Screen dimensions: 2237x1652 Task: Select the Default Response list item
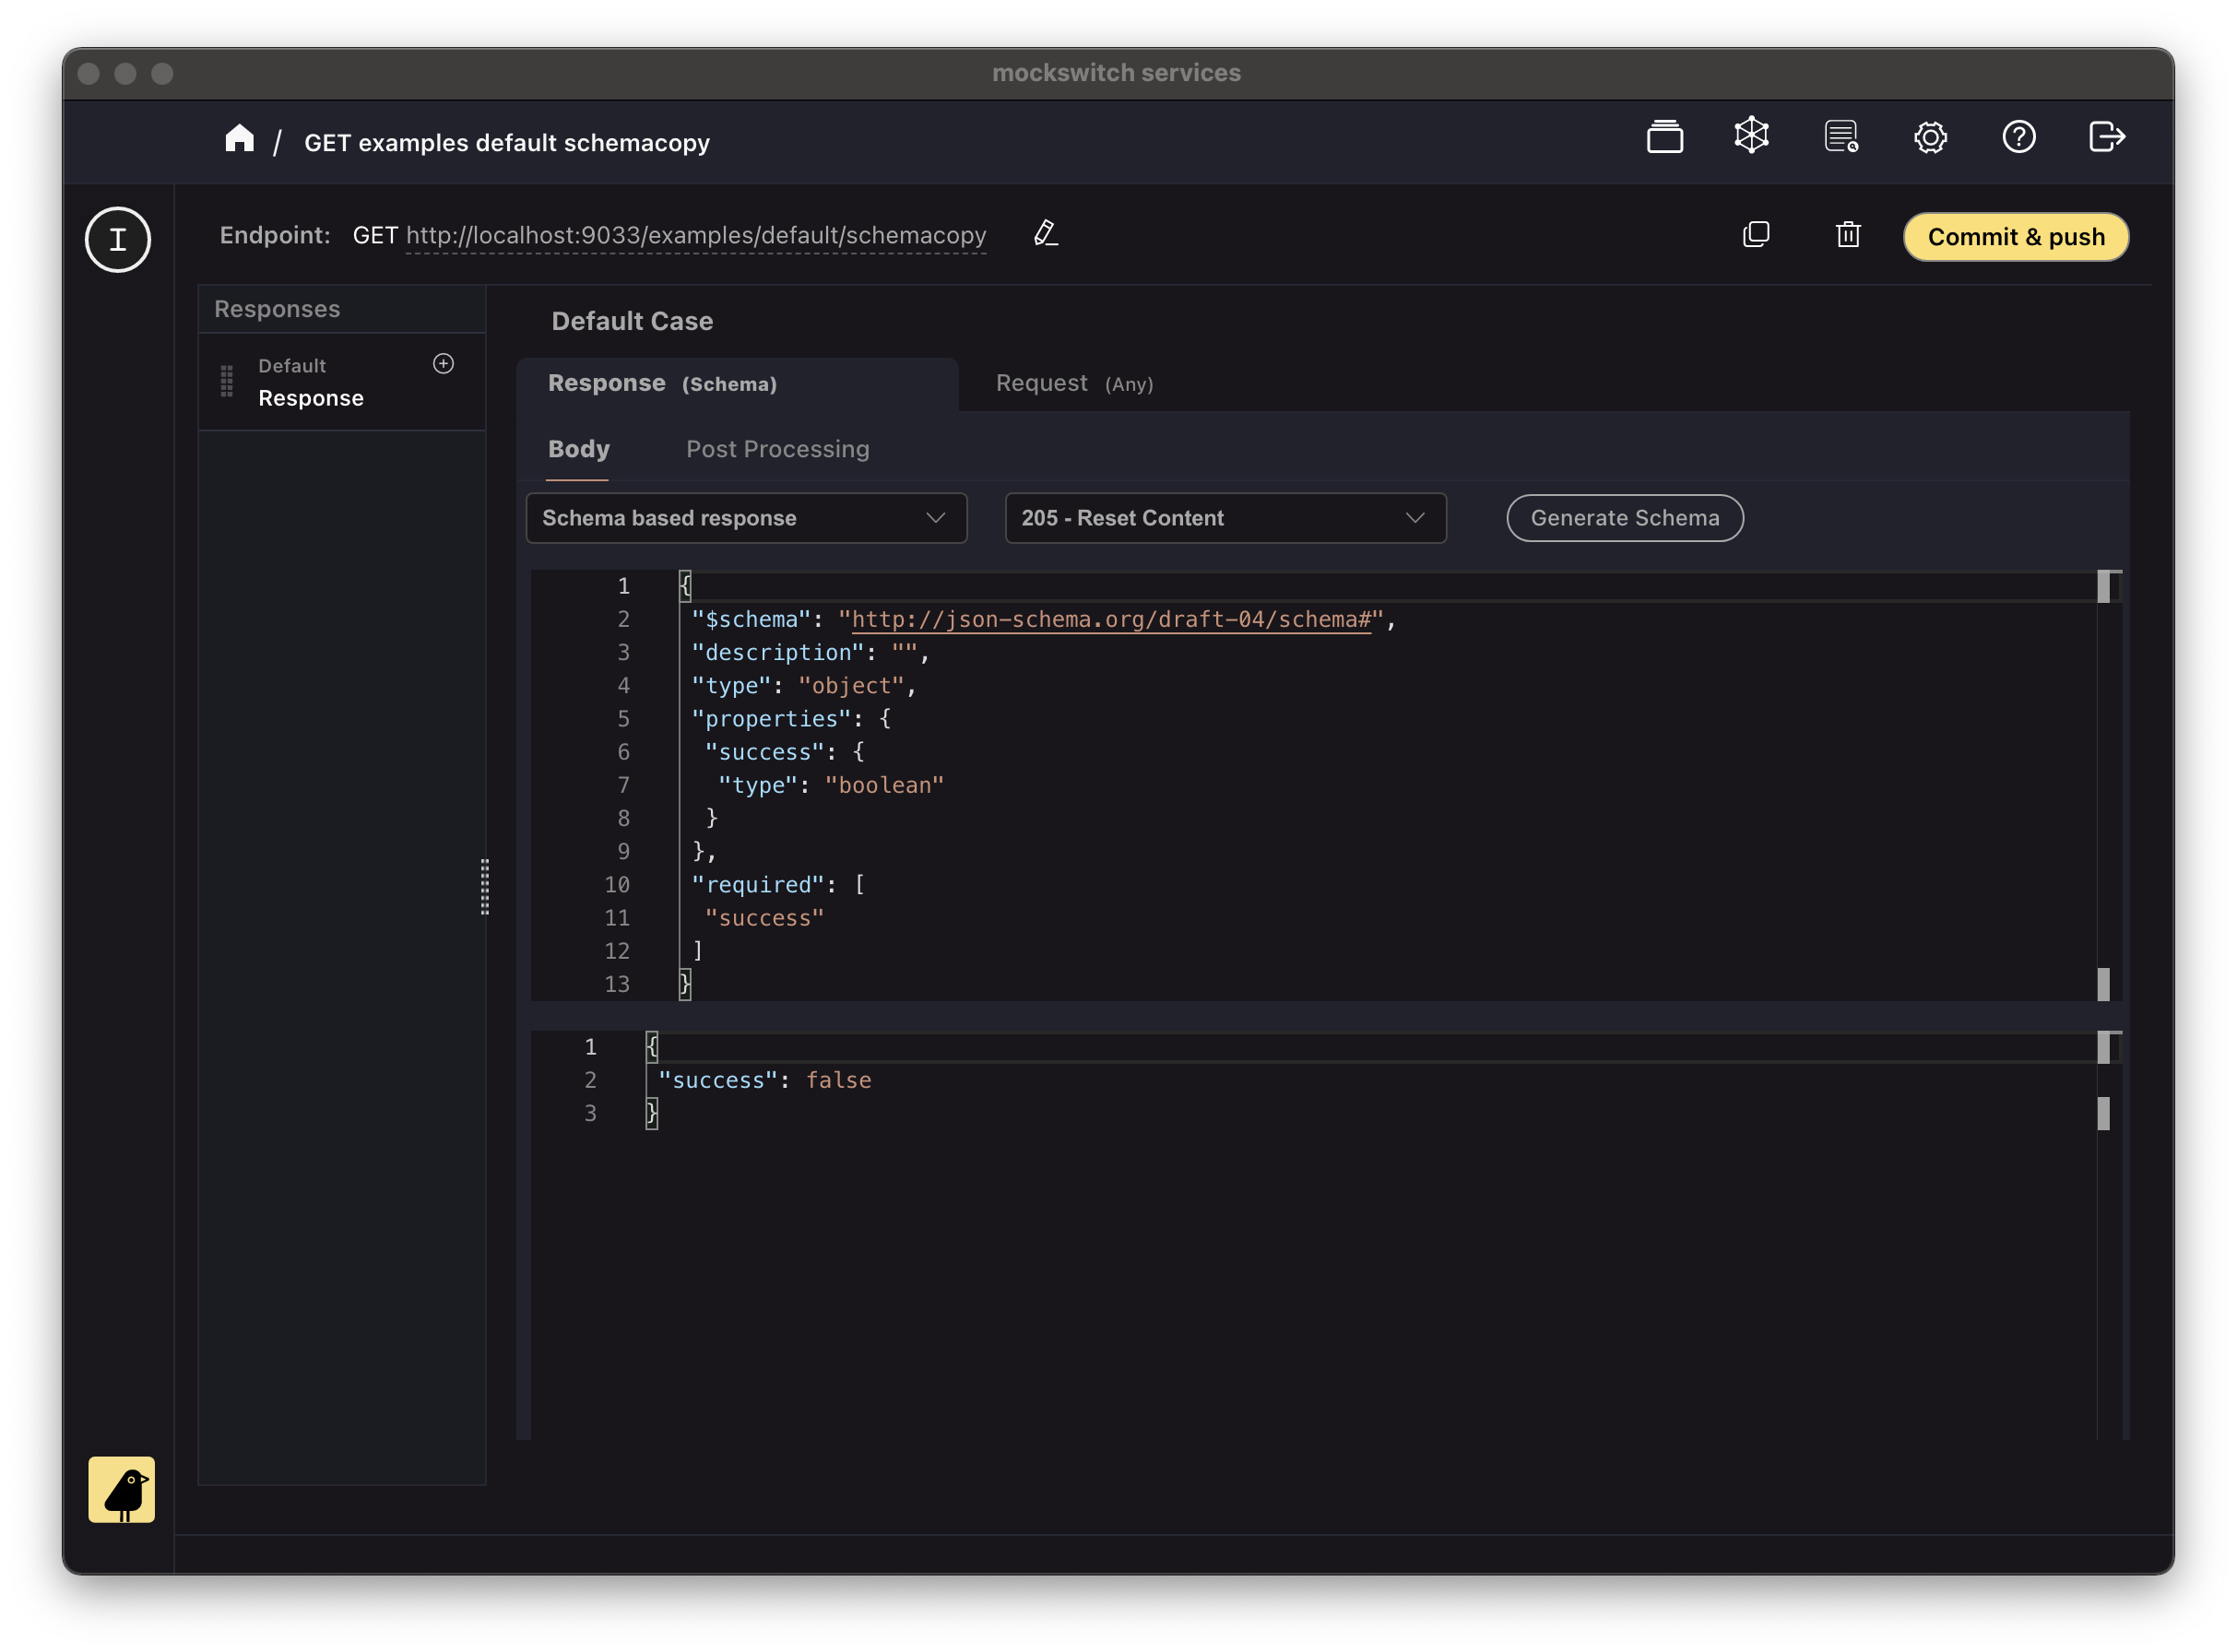coord(310,382)
